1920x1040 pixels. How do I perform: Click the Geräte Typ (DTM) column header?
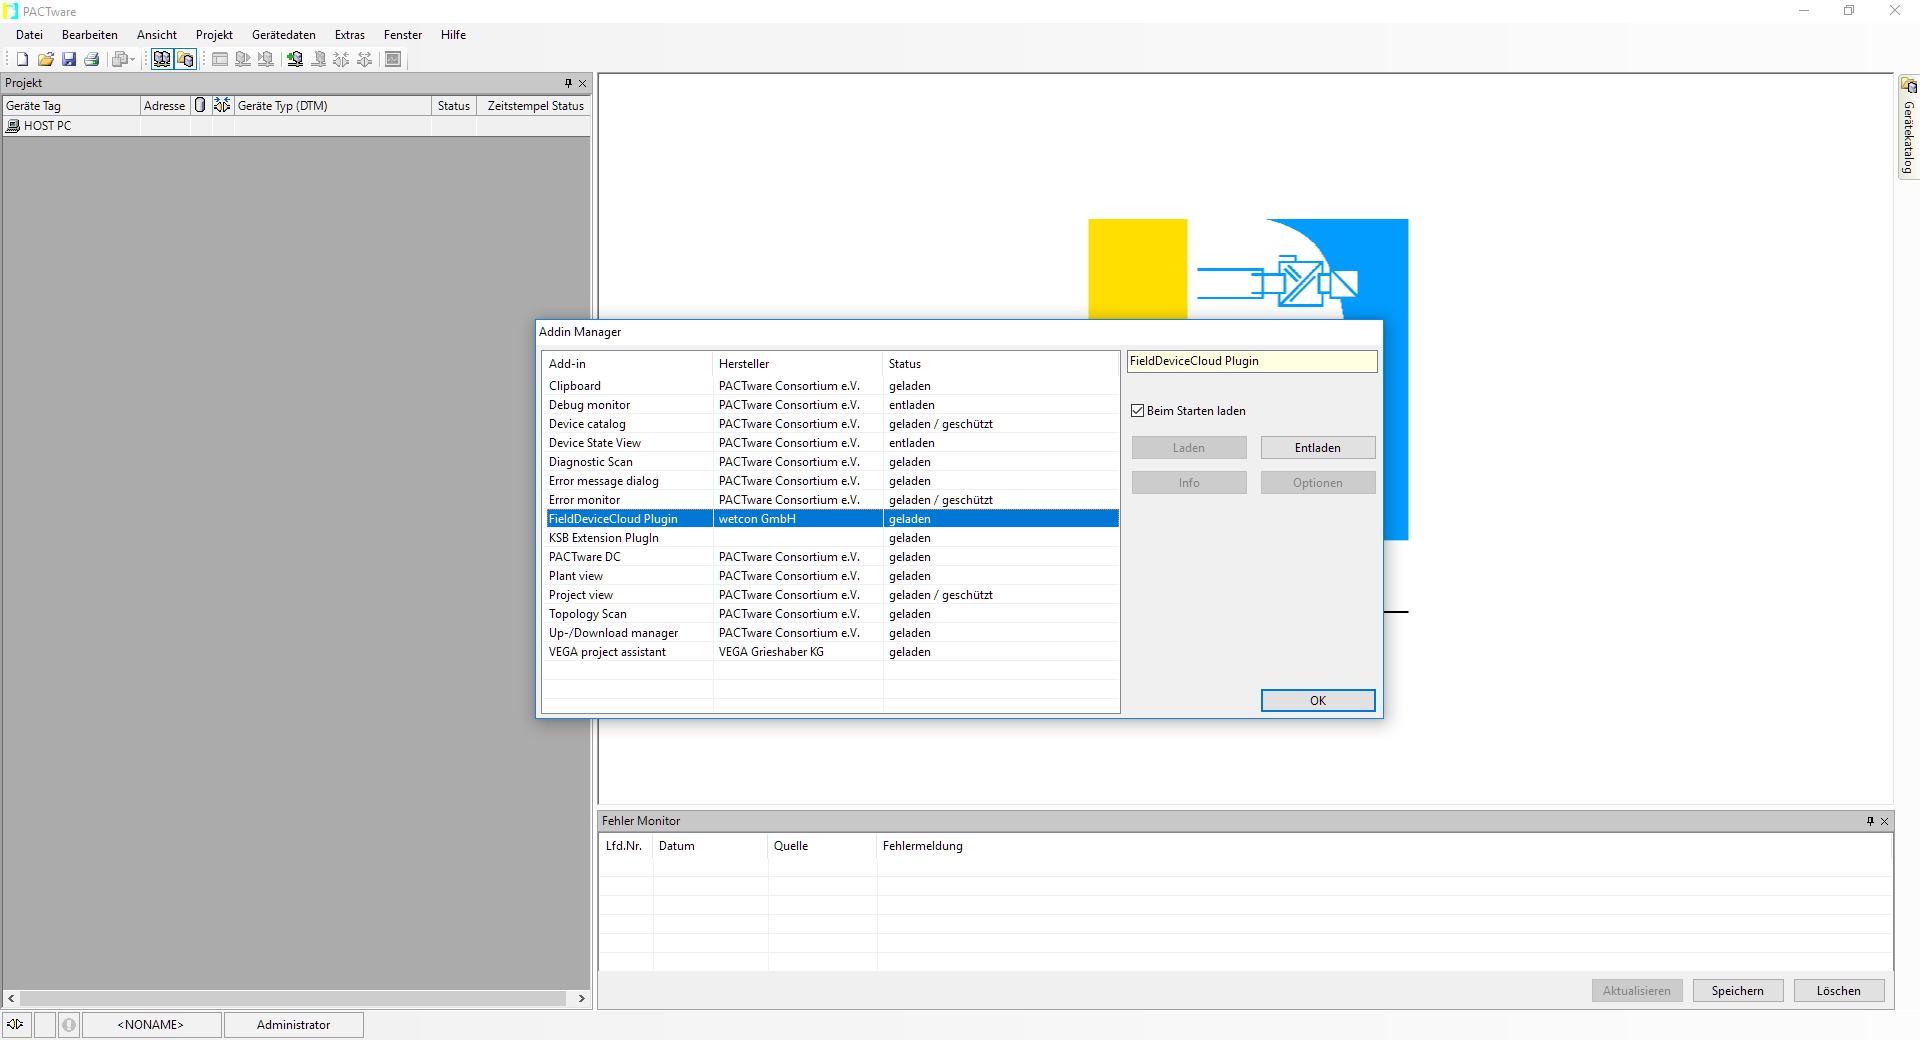[332, 106]
